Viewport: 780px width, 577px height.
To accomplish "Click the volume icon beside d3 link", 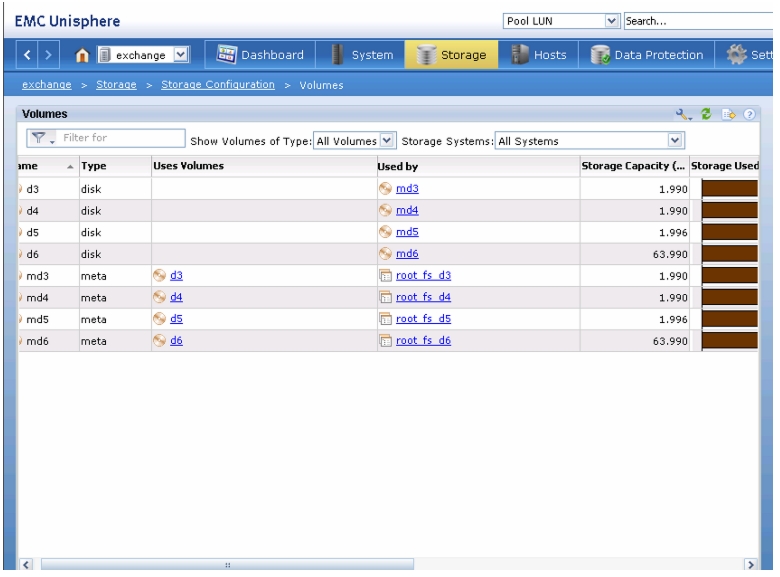I will 159,276.
